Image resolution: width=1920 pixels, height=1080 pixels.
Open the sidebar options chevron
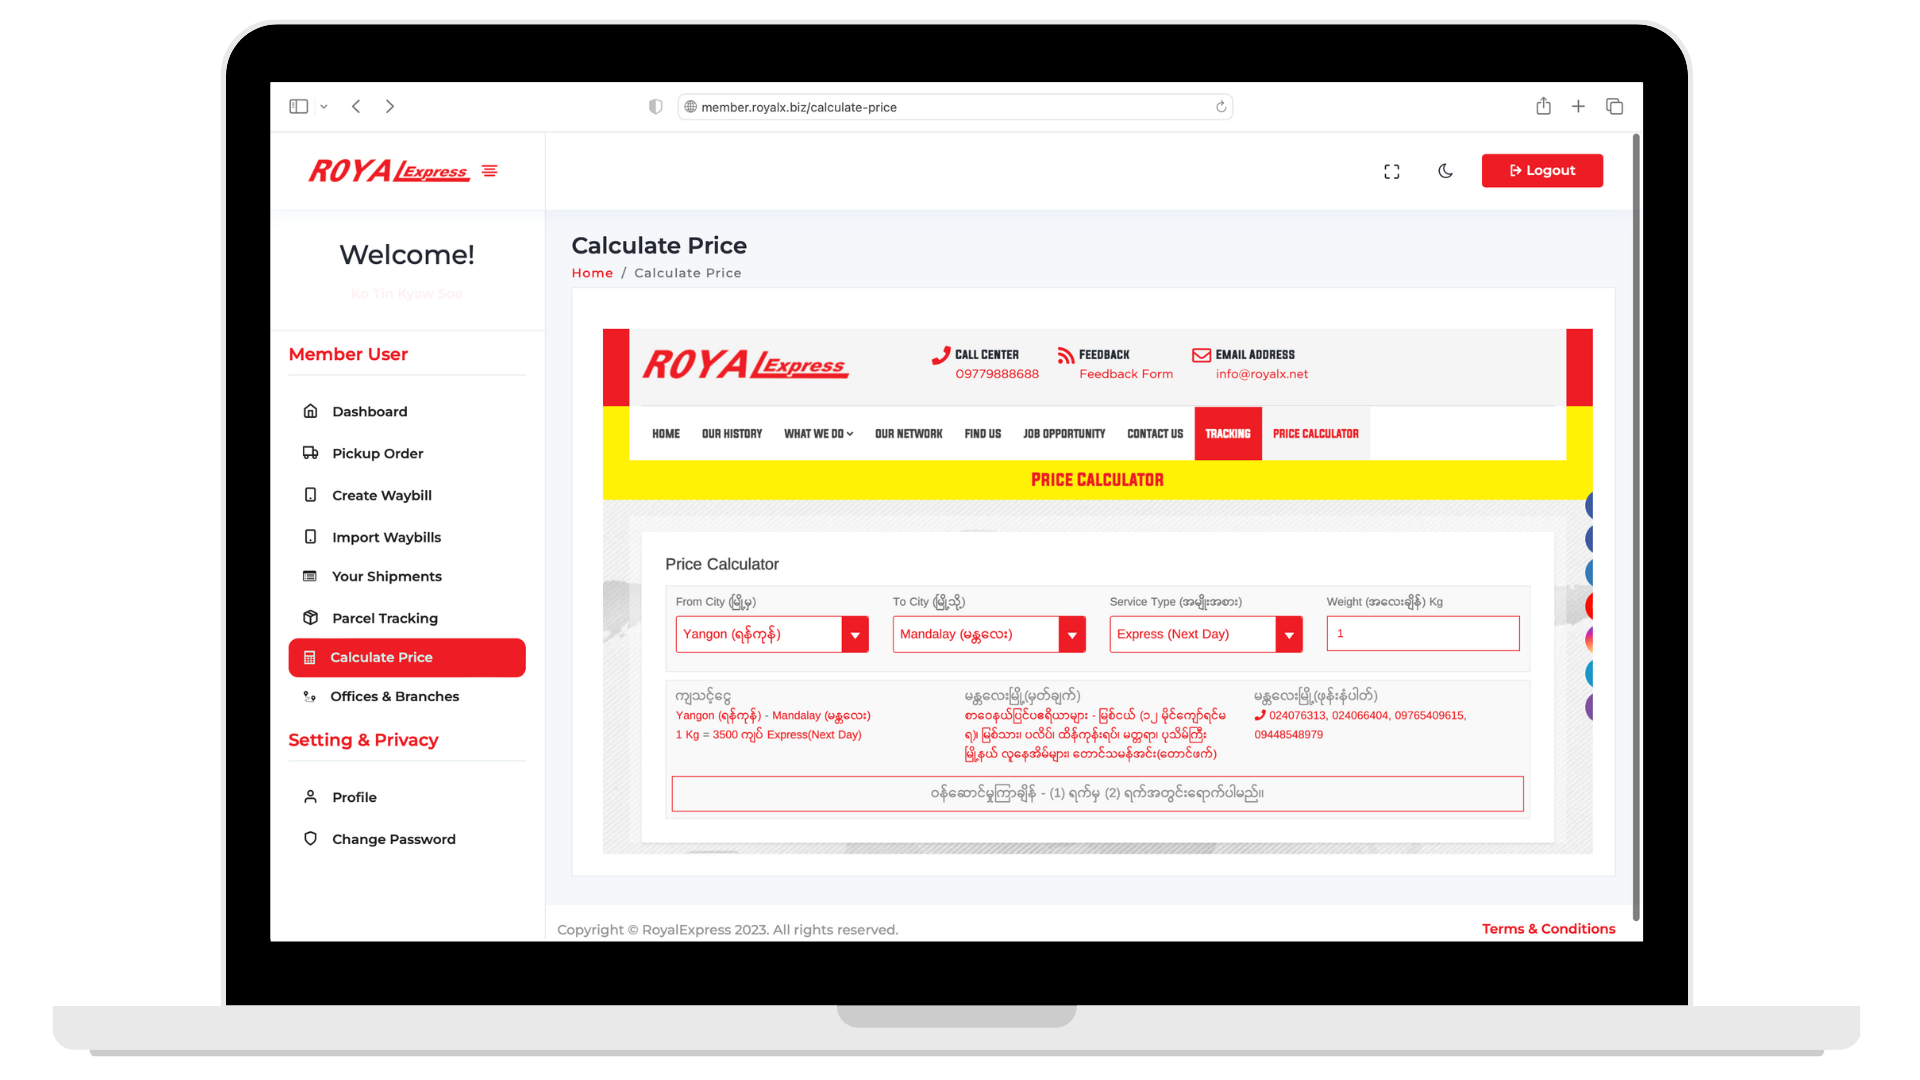click(324, 107)
